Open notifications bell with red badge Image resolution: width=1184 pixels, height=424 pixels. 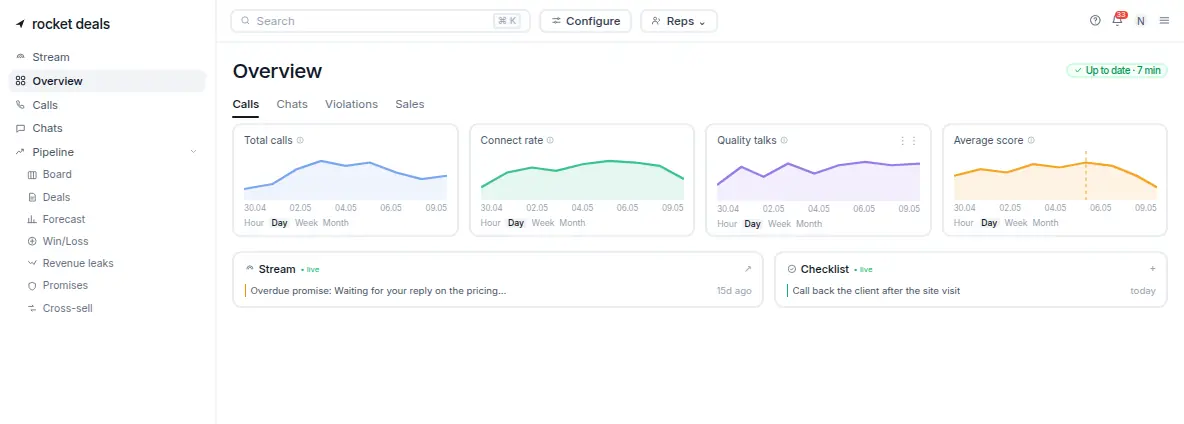click(x=1118, y=20)
